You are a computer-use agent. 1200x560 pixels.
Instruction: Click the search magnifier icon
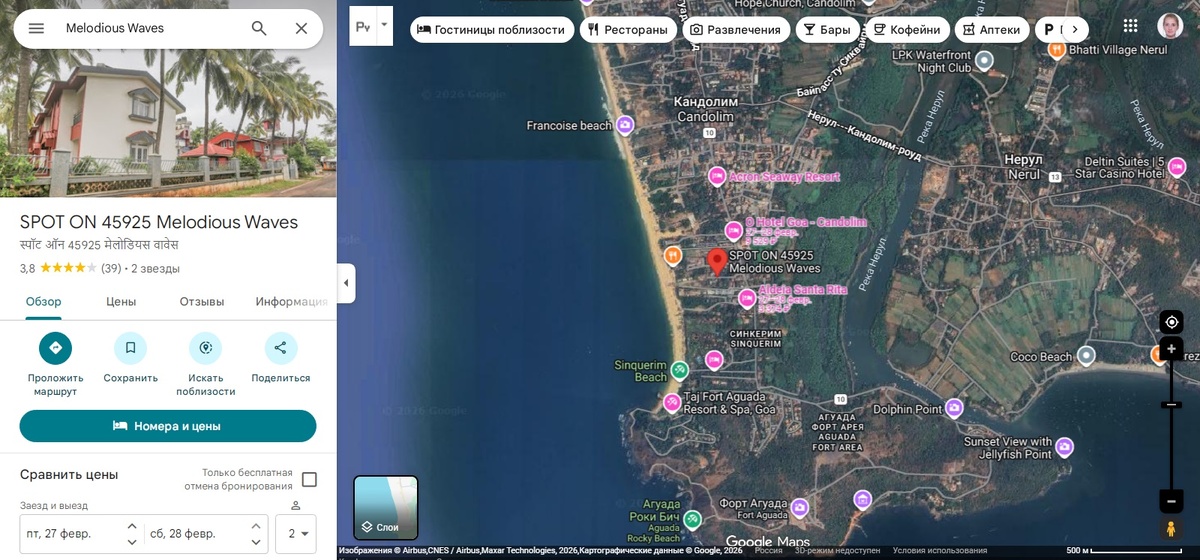[259, 28]
